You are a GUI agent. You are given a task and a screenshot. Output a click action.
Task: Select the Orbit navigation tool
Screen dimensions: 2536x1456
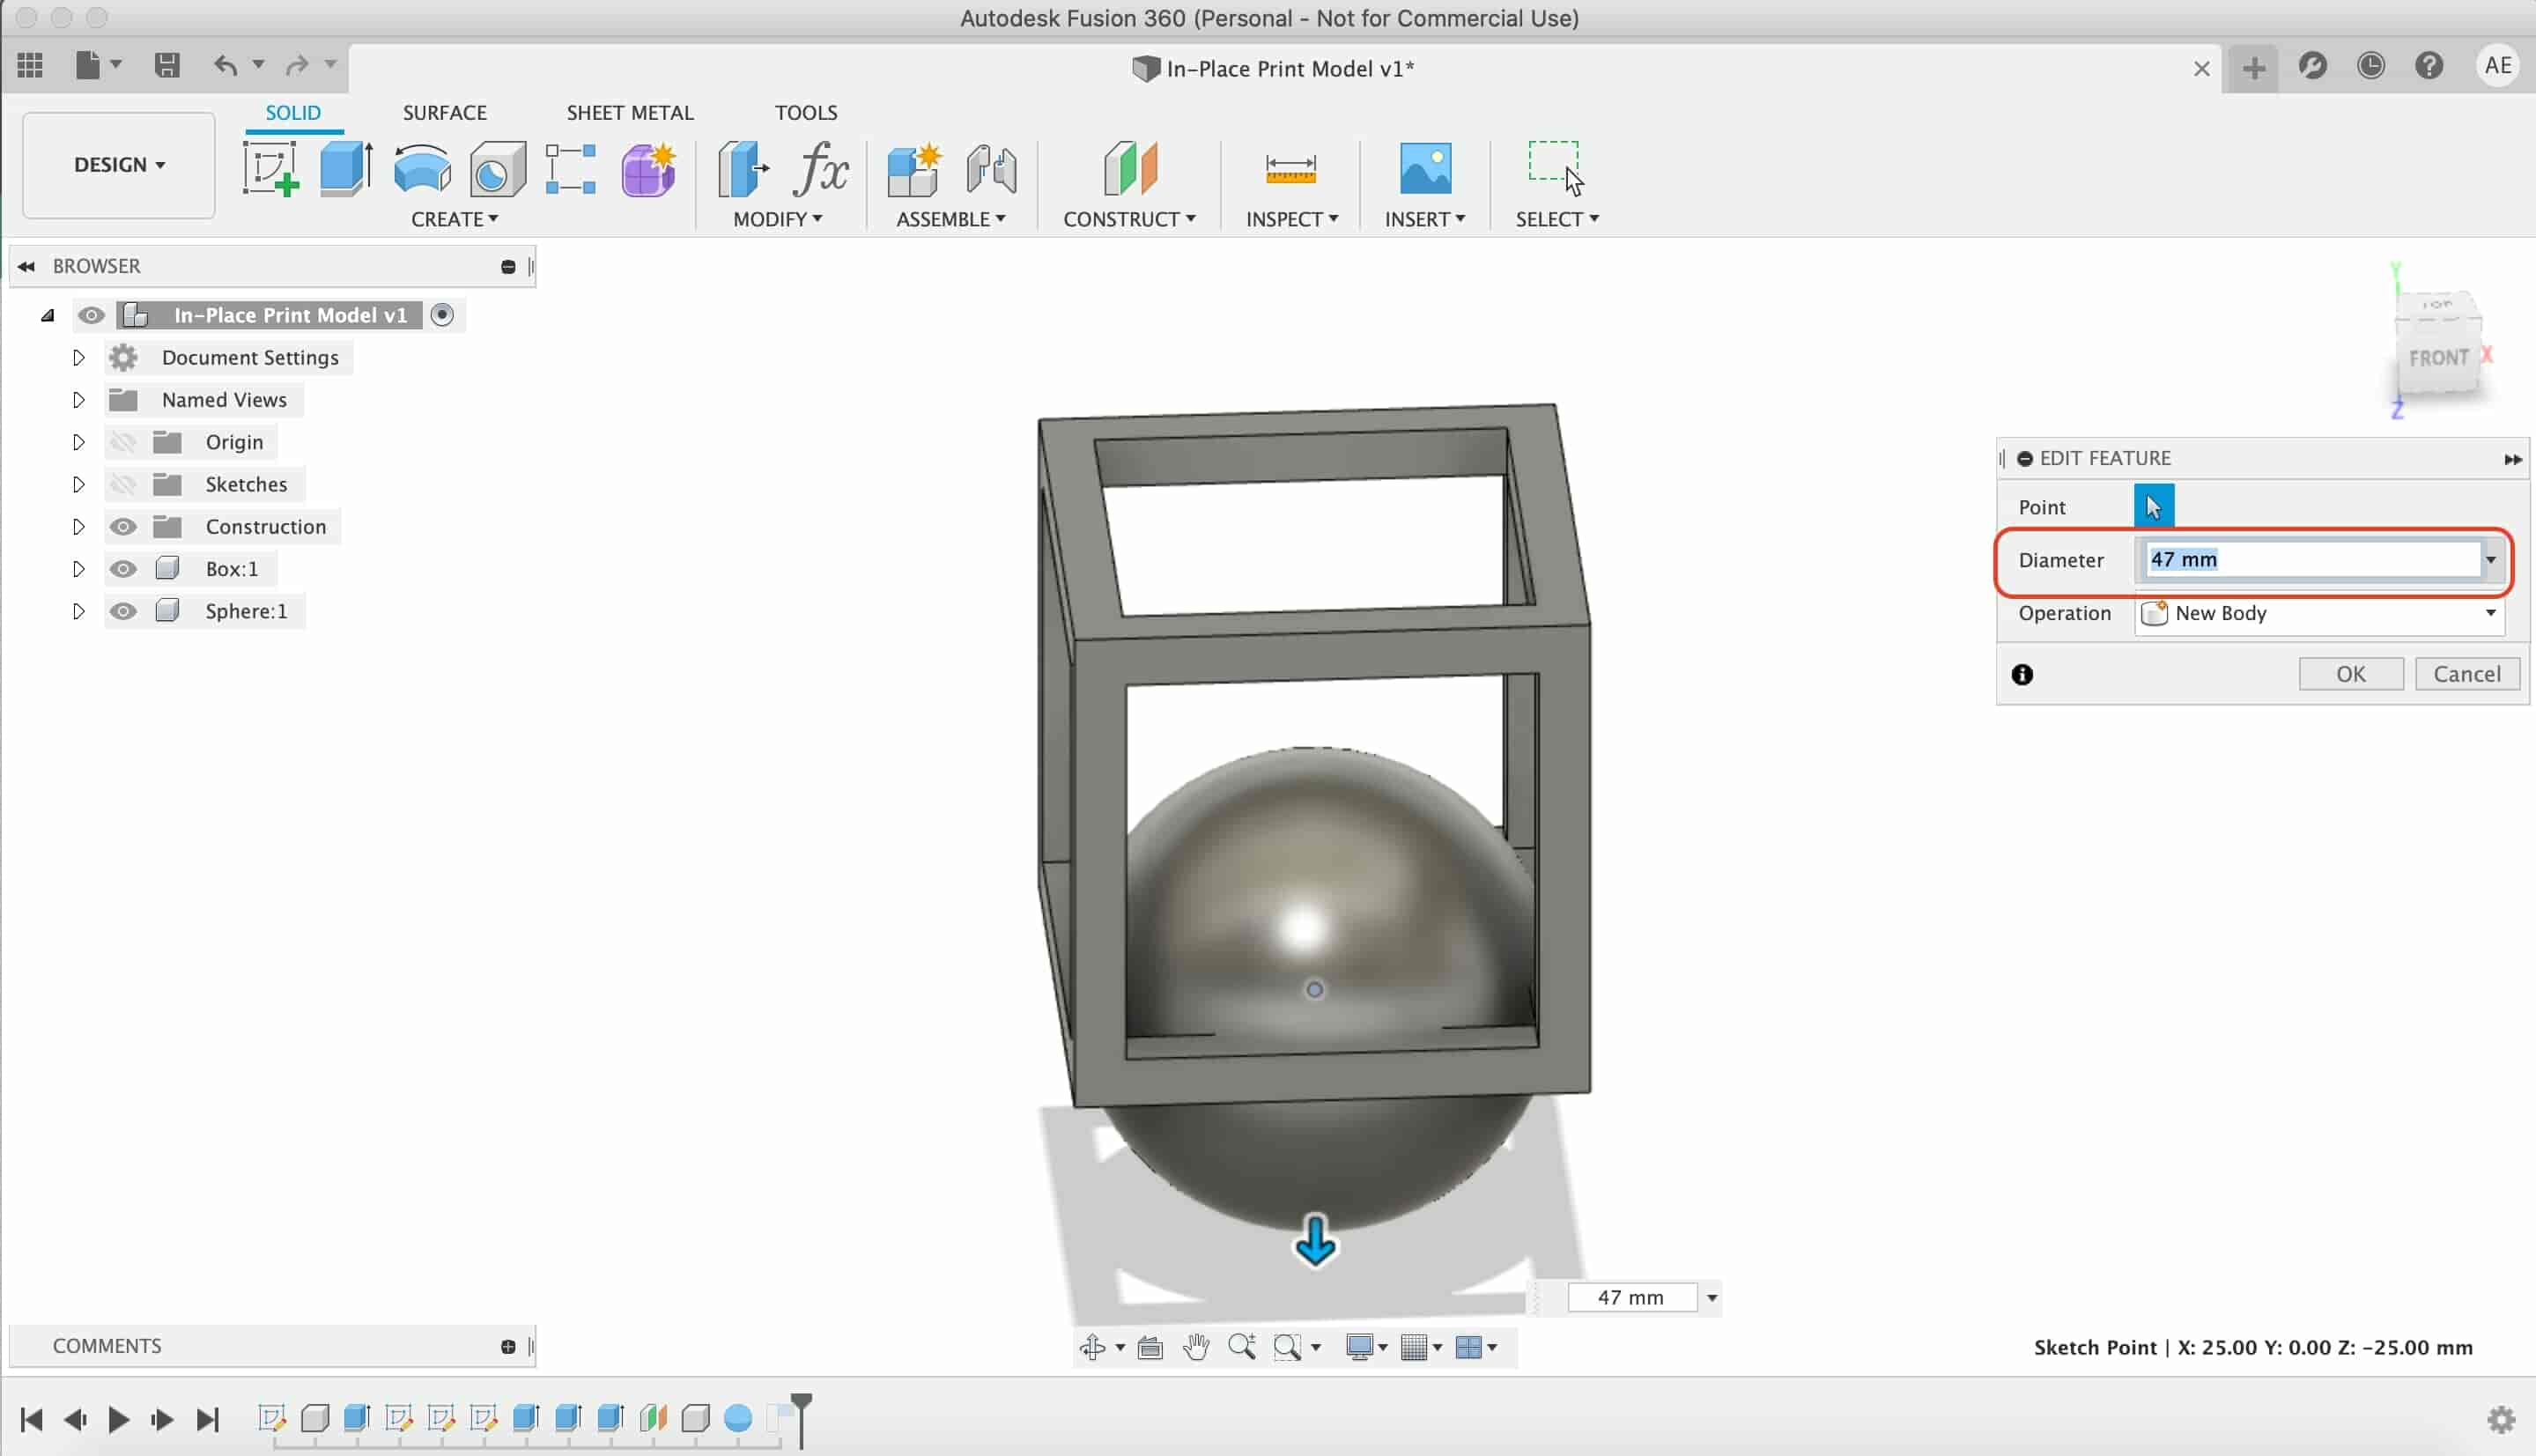click(x=1092, y=1347)
